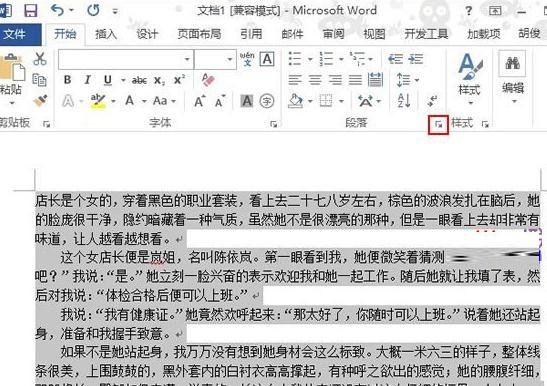This screenshot has height=386, width=547.
Task: Click the Sort A-Z icon
Action: pos(404,101)
